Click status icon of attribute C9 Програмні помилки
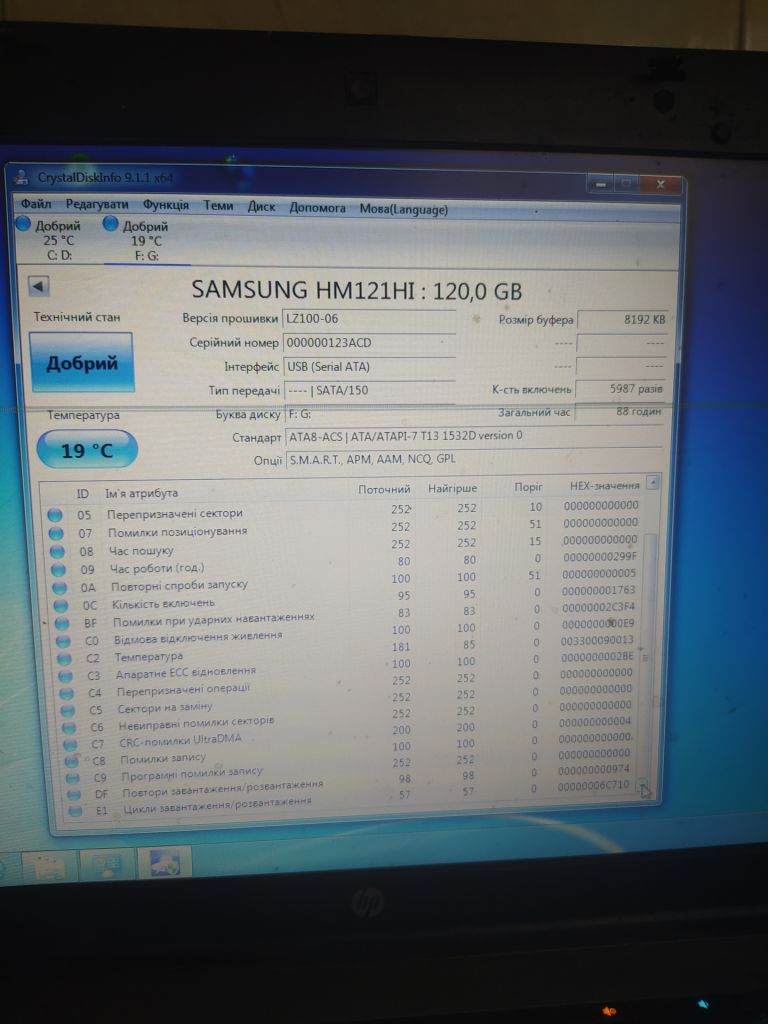 (x=73, y=778)
